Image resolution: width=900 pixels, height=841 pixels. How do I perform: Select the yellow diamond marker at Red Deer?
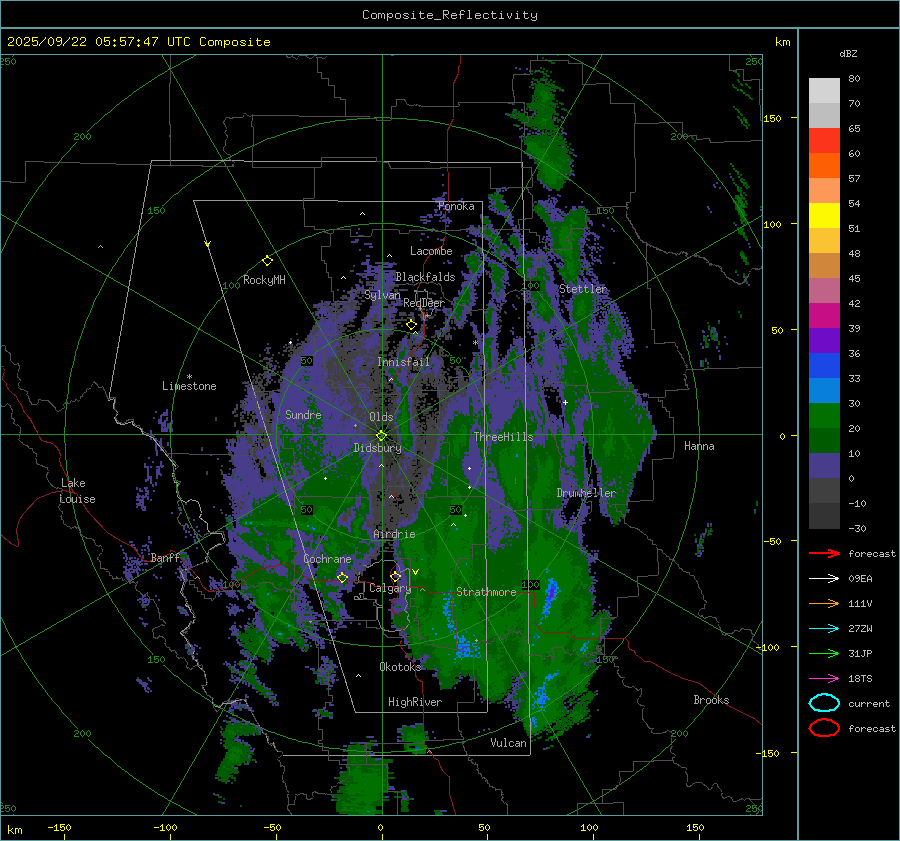point(411,325)
